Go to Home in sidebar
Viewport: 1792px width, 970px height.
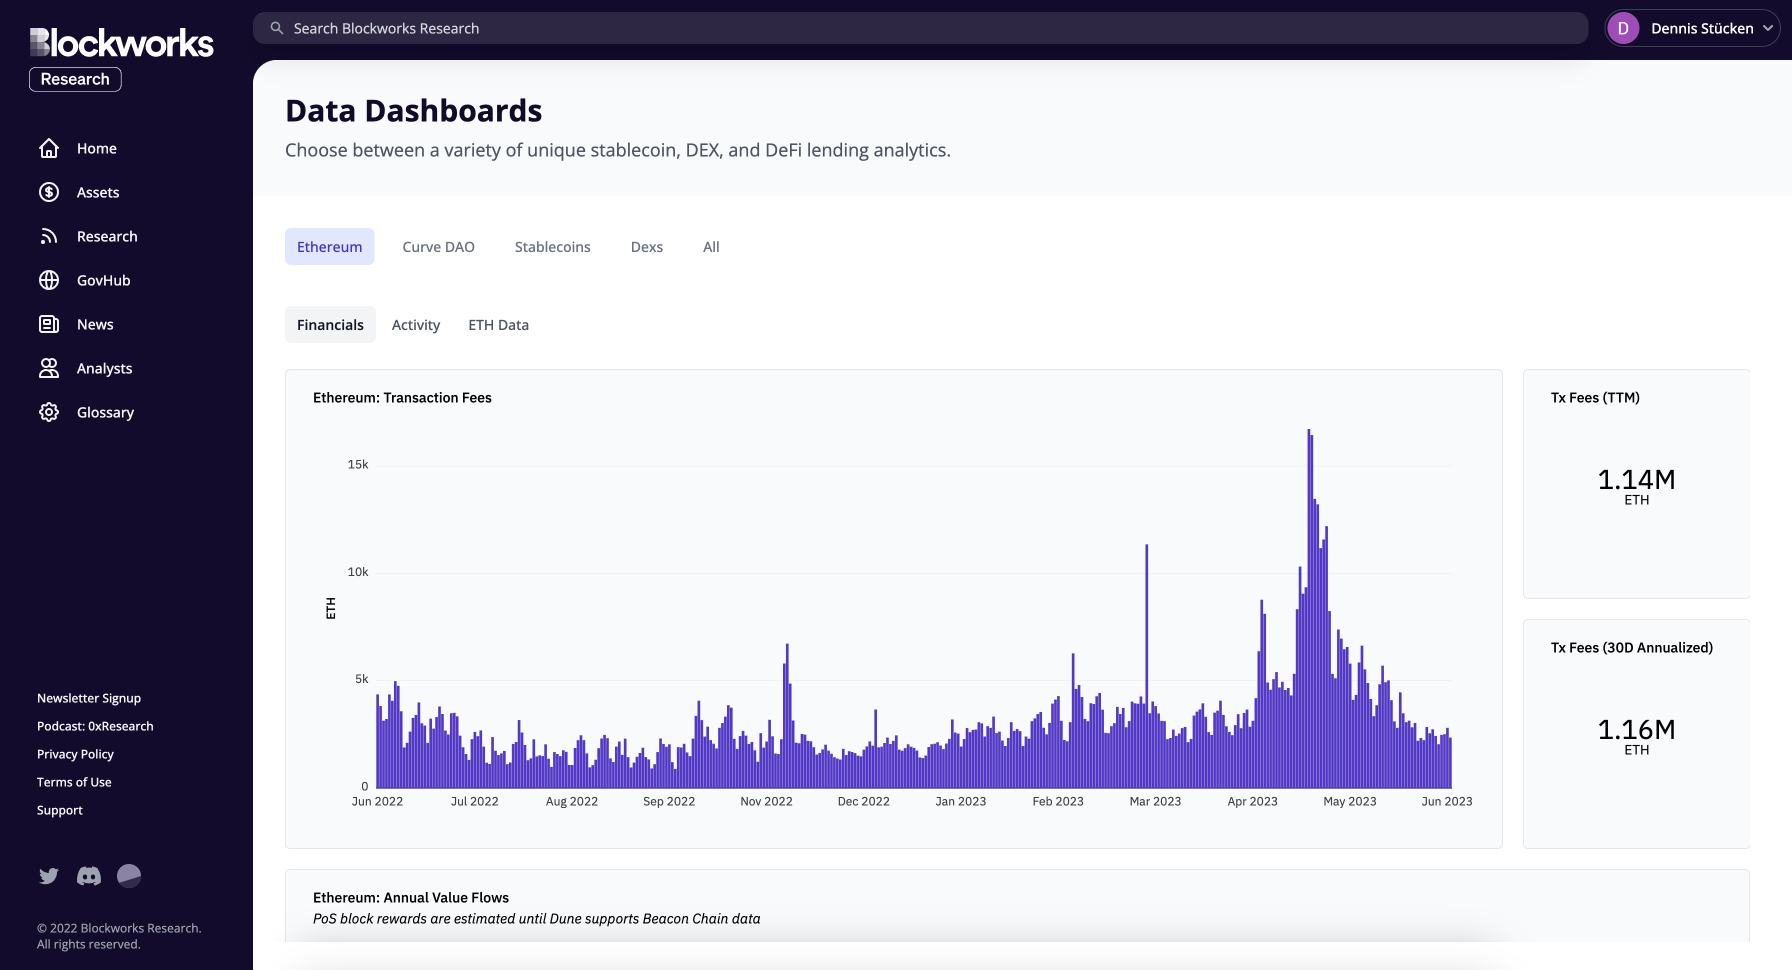97,148
